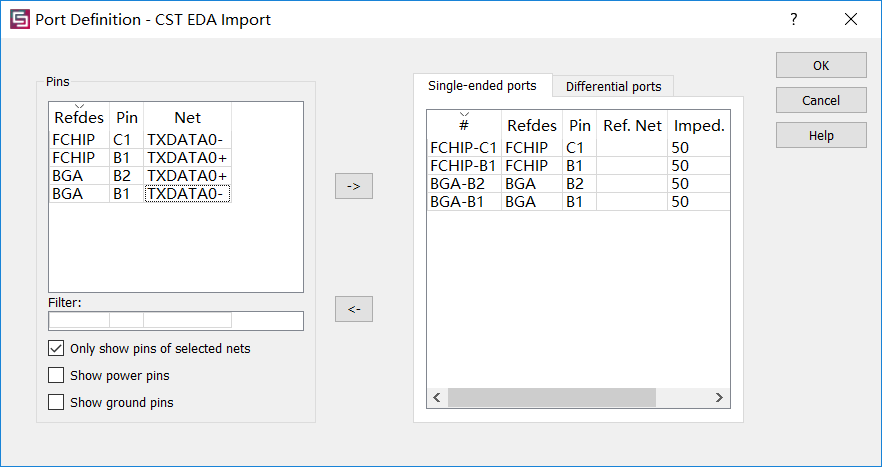This screenshot has width=882, height=467.
Task: Click the question mark help icon
Action: [794, 19]
